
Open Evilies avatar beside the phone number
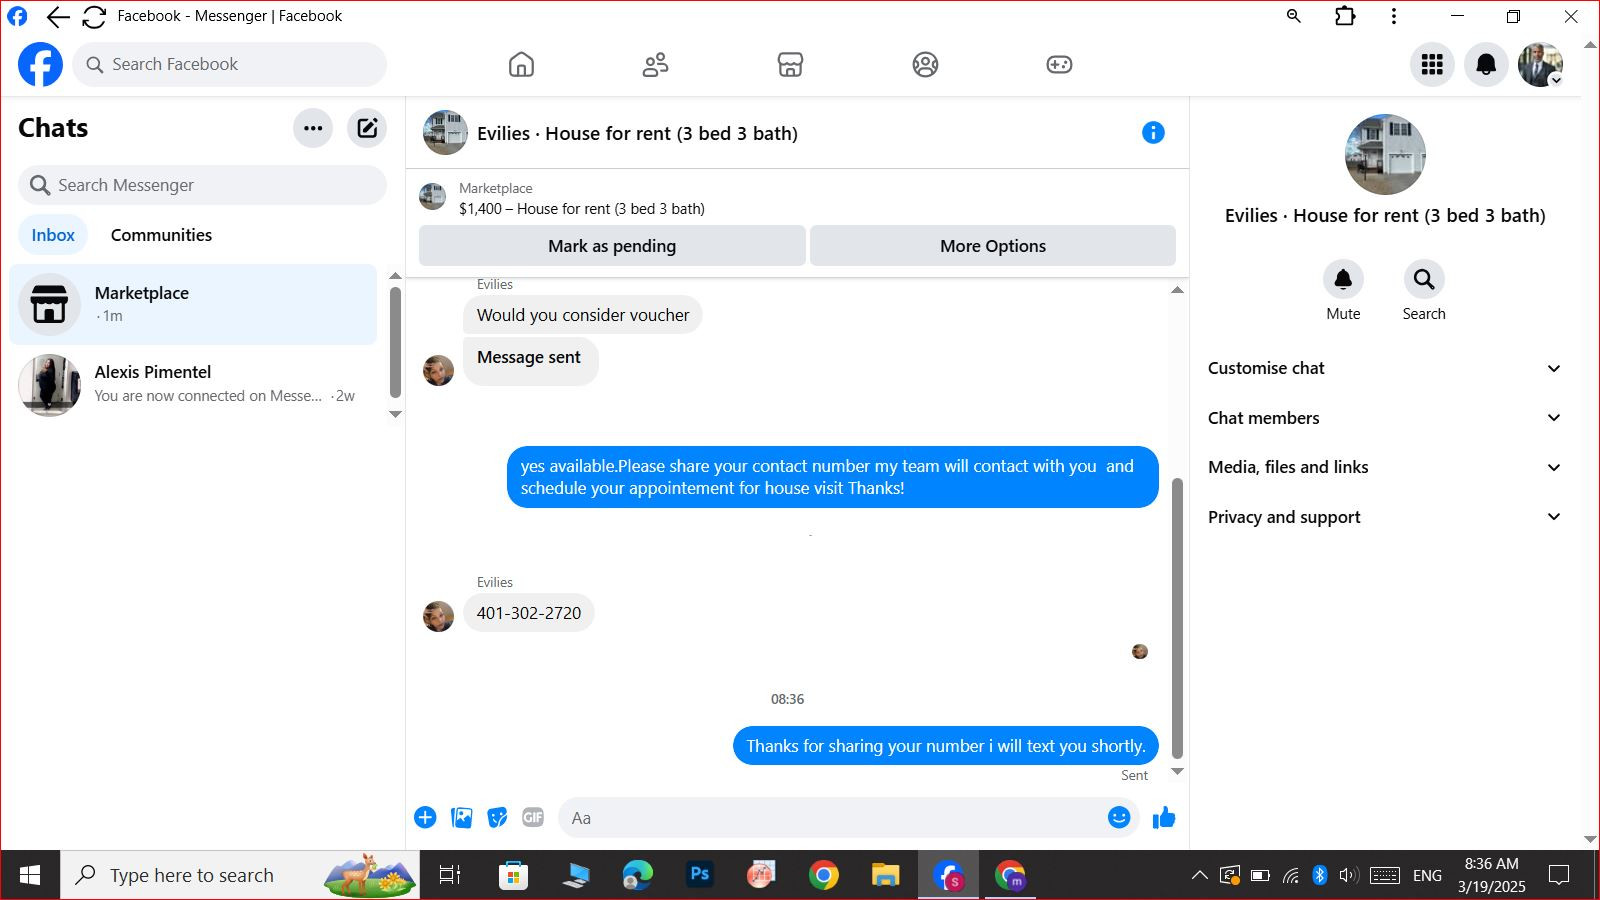[438, 616]
